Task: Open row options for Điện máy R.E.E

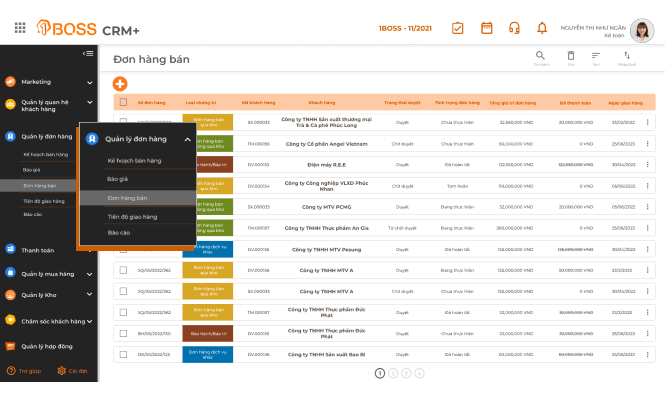Action: click(x=647, y=165)
